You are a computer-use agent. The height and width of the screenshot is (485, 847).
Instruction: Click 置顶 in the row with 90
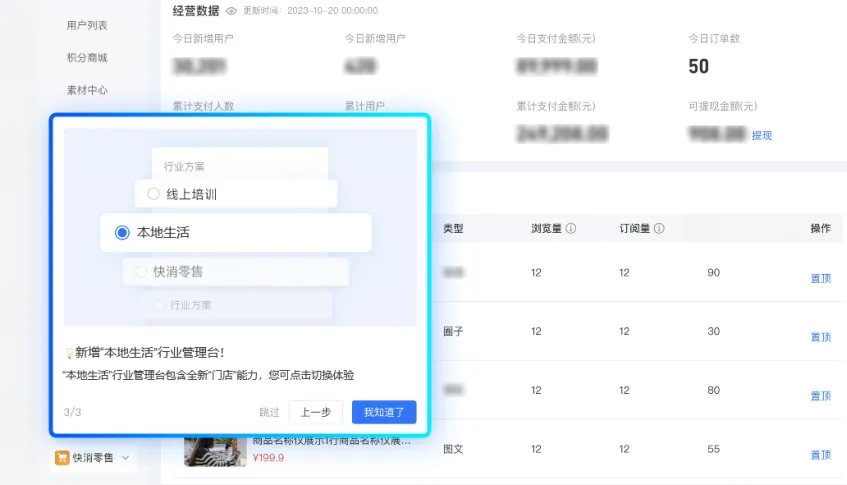pos(821,279)
